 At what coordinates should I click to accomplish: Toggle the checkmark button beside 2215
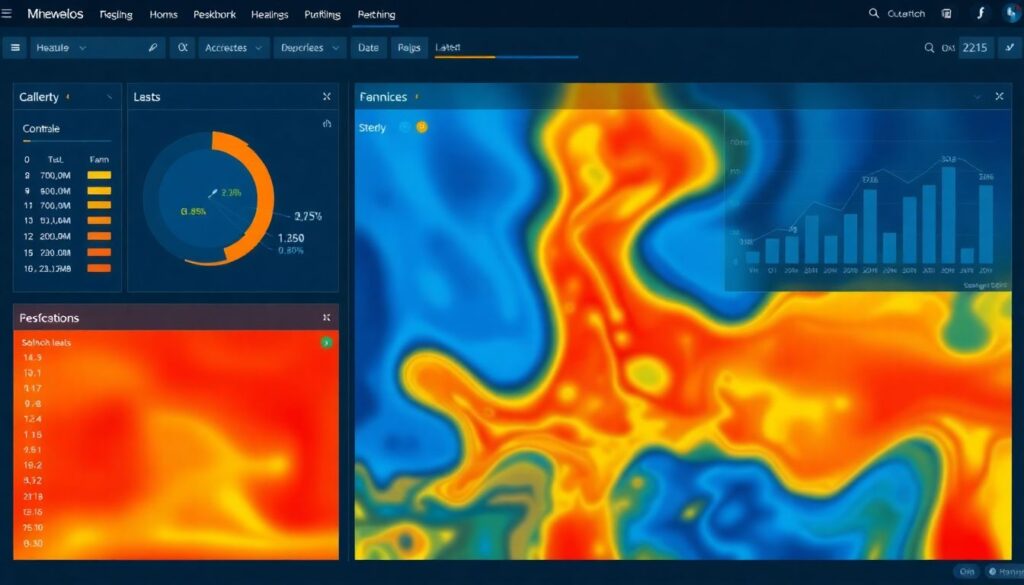point(1008,47)
